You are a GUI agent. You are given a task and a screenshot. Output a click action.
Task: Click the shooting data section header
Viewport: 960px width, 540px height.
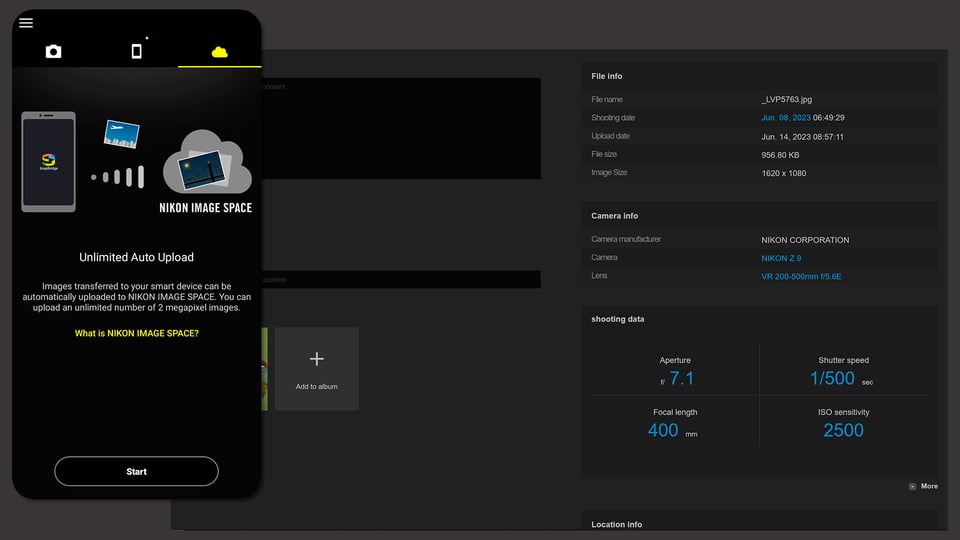coord(617,319)
